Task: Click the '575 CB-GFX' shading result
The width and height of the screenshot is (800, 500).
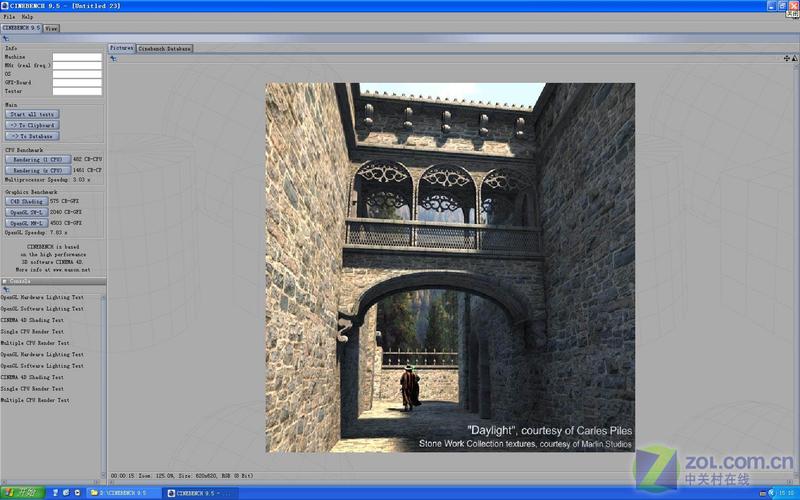Action: point(64,201)
